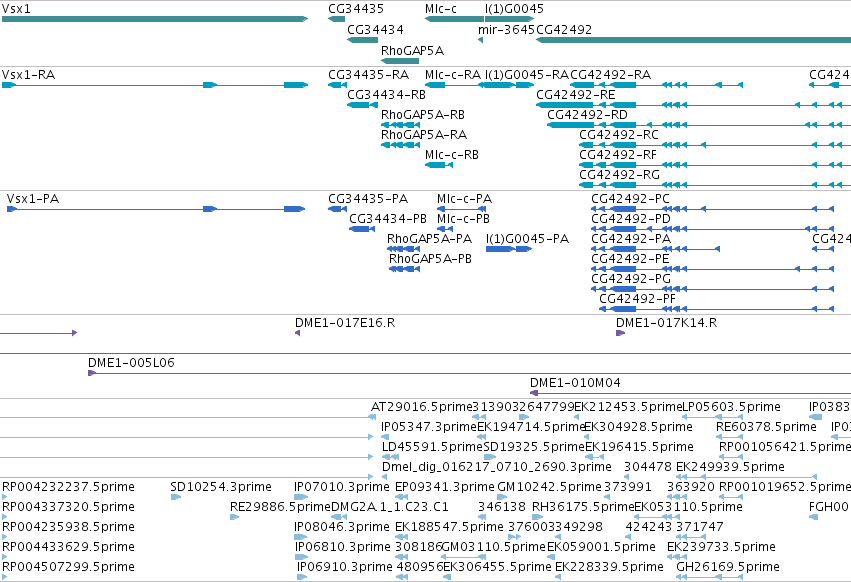The height and width of the screenshot is (582, 851).
Task: Select the RhoGAP5A-PB protein feature
Action: click(x=404, y=269)
